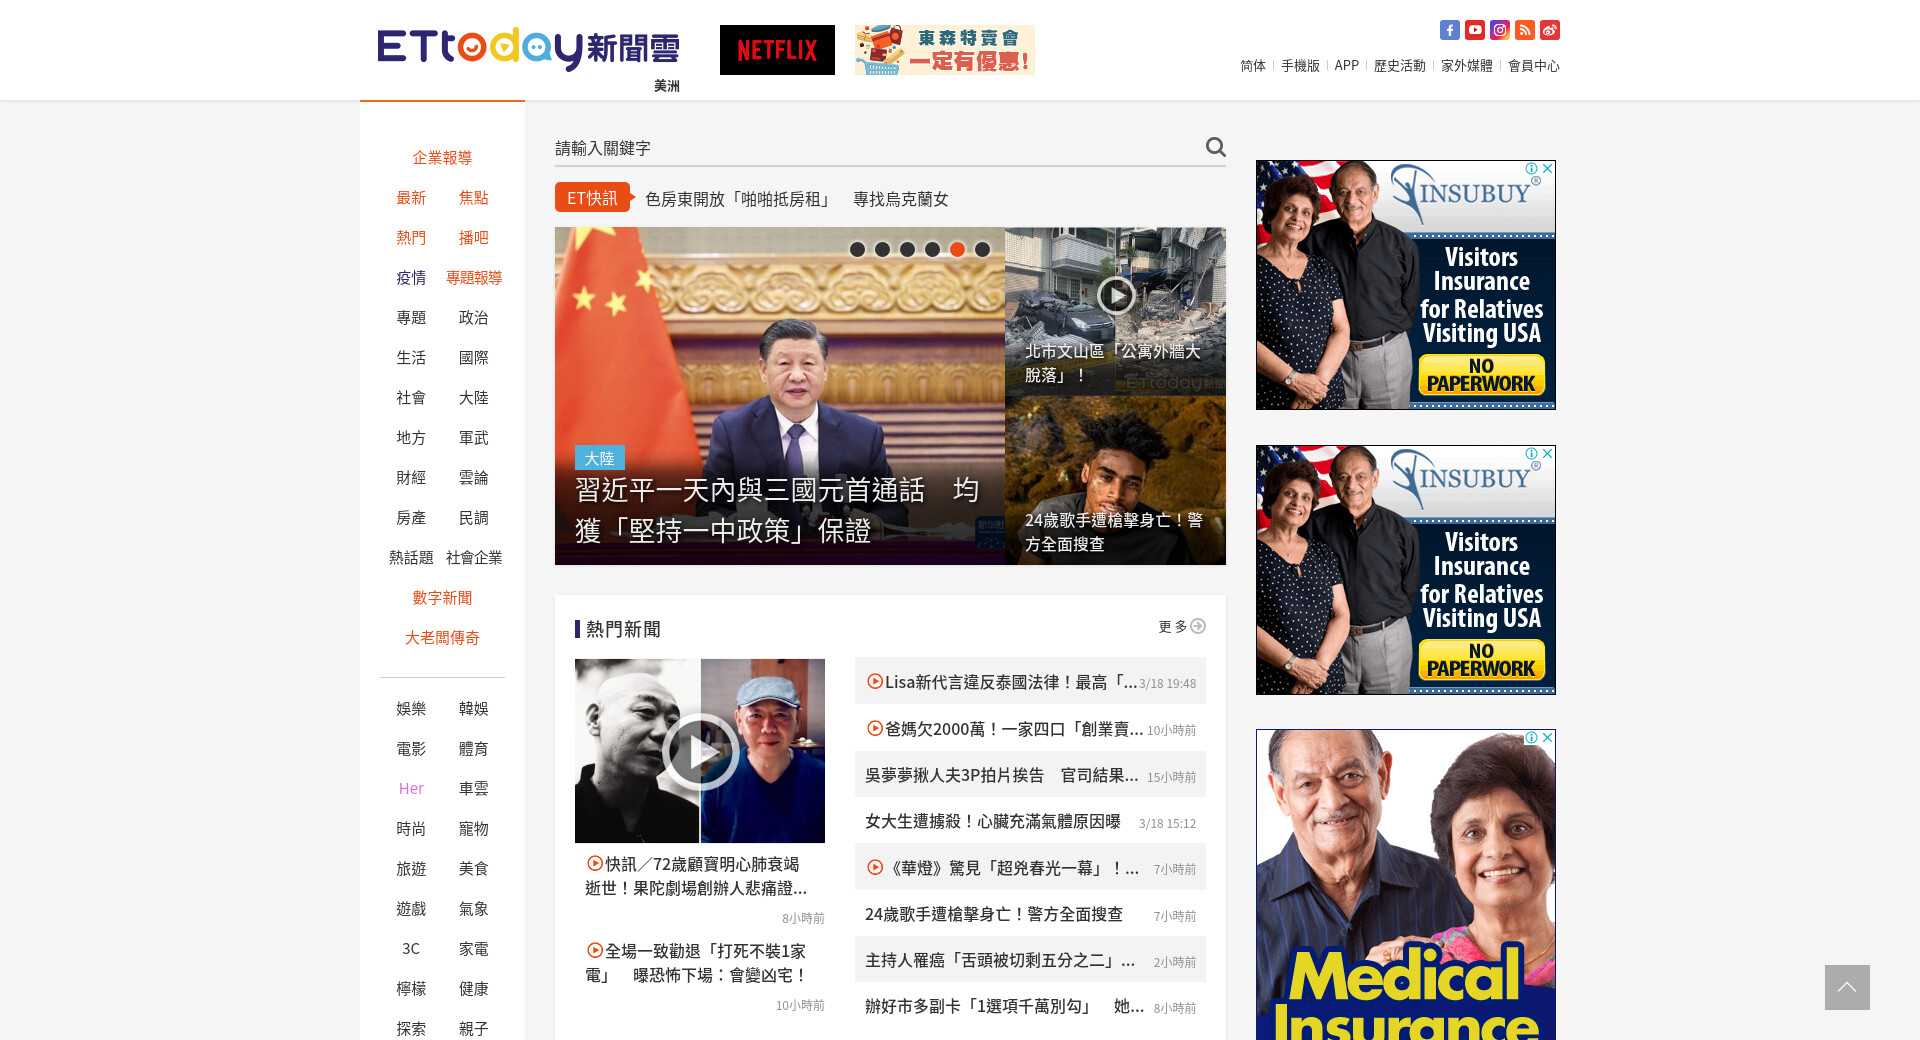The image size is (1920, 1040).
Task: Play the 北市文山區 video thumbnail
Action: pyautogui.click(x=1115, y=296)
